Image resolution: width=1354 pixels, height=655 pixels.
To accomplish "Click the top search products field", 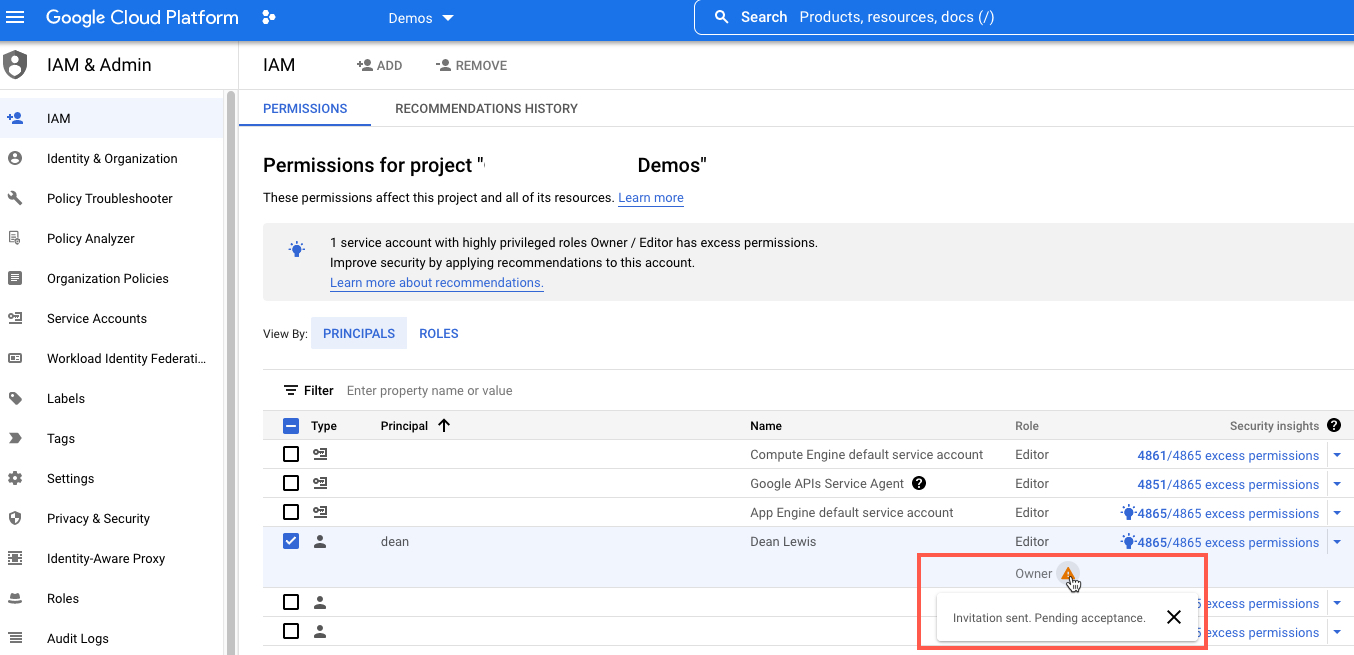I will click(1024, 17).
